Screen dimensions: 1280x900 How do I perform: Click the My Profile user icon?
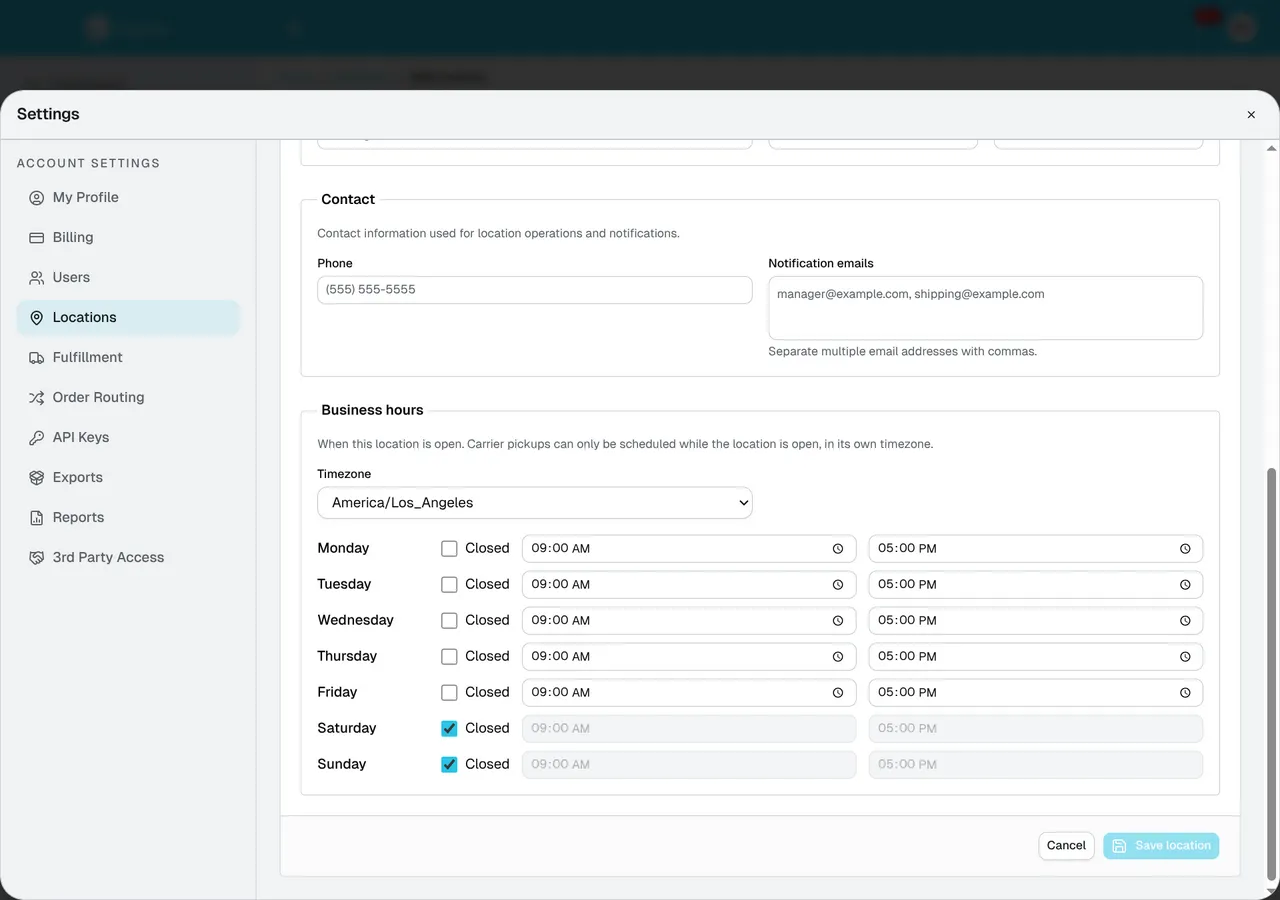tap(37, 198)
